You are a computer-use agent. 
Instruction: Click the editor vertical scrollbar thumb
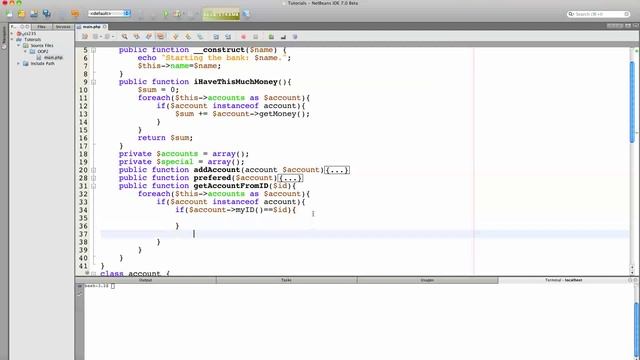[632, 101]
